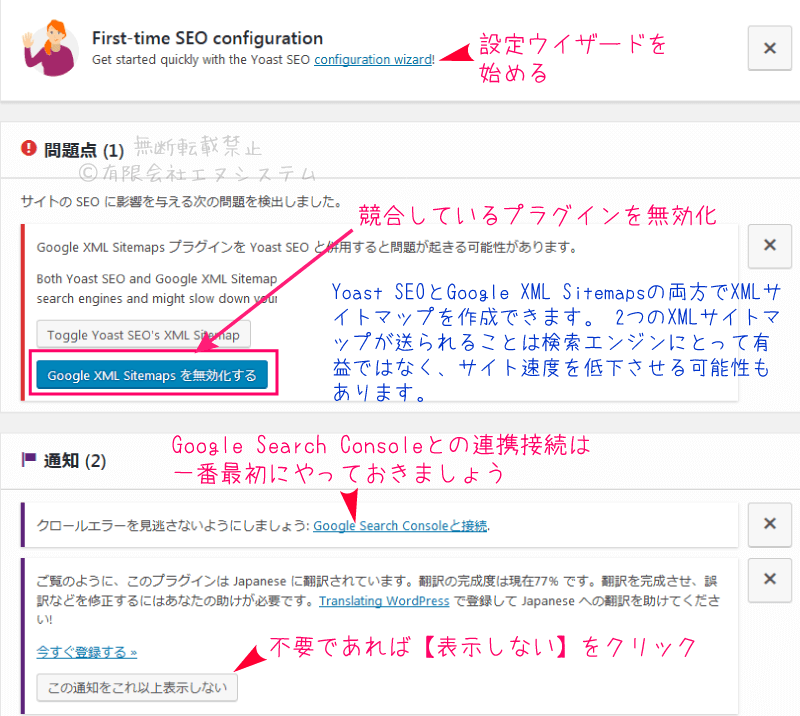
Task: Dismiss the Google XML Sitemaps conflict warning
Action: pyautogui.click(x=769, y=245)
